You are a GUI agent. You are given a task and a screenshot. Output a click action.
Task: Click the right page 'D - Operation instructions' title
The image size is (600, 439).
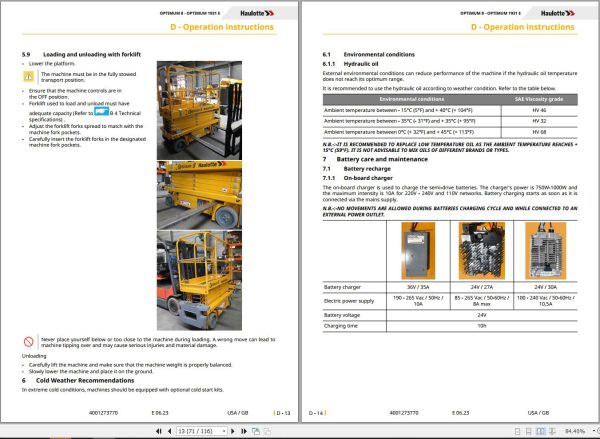coord(523,27)
